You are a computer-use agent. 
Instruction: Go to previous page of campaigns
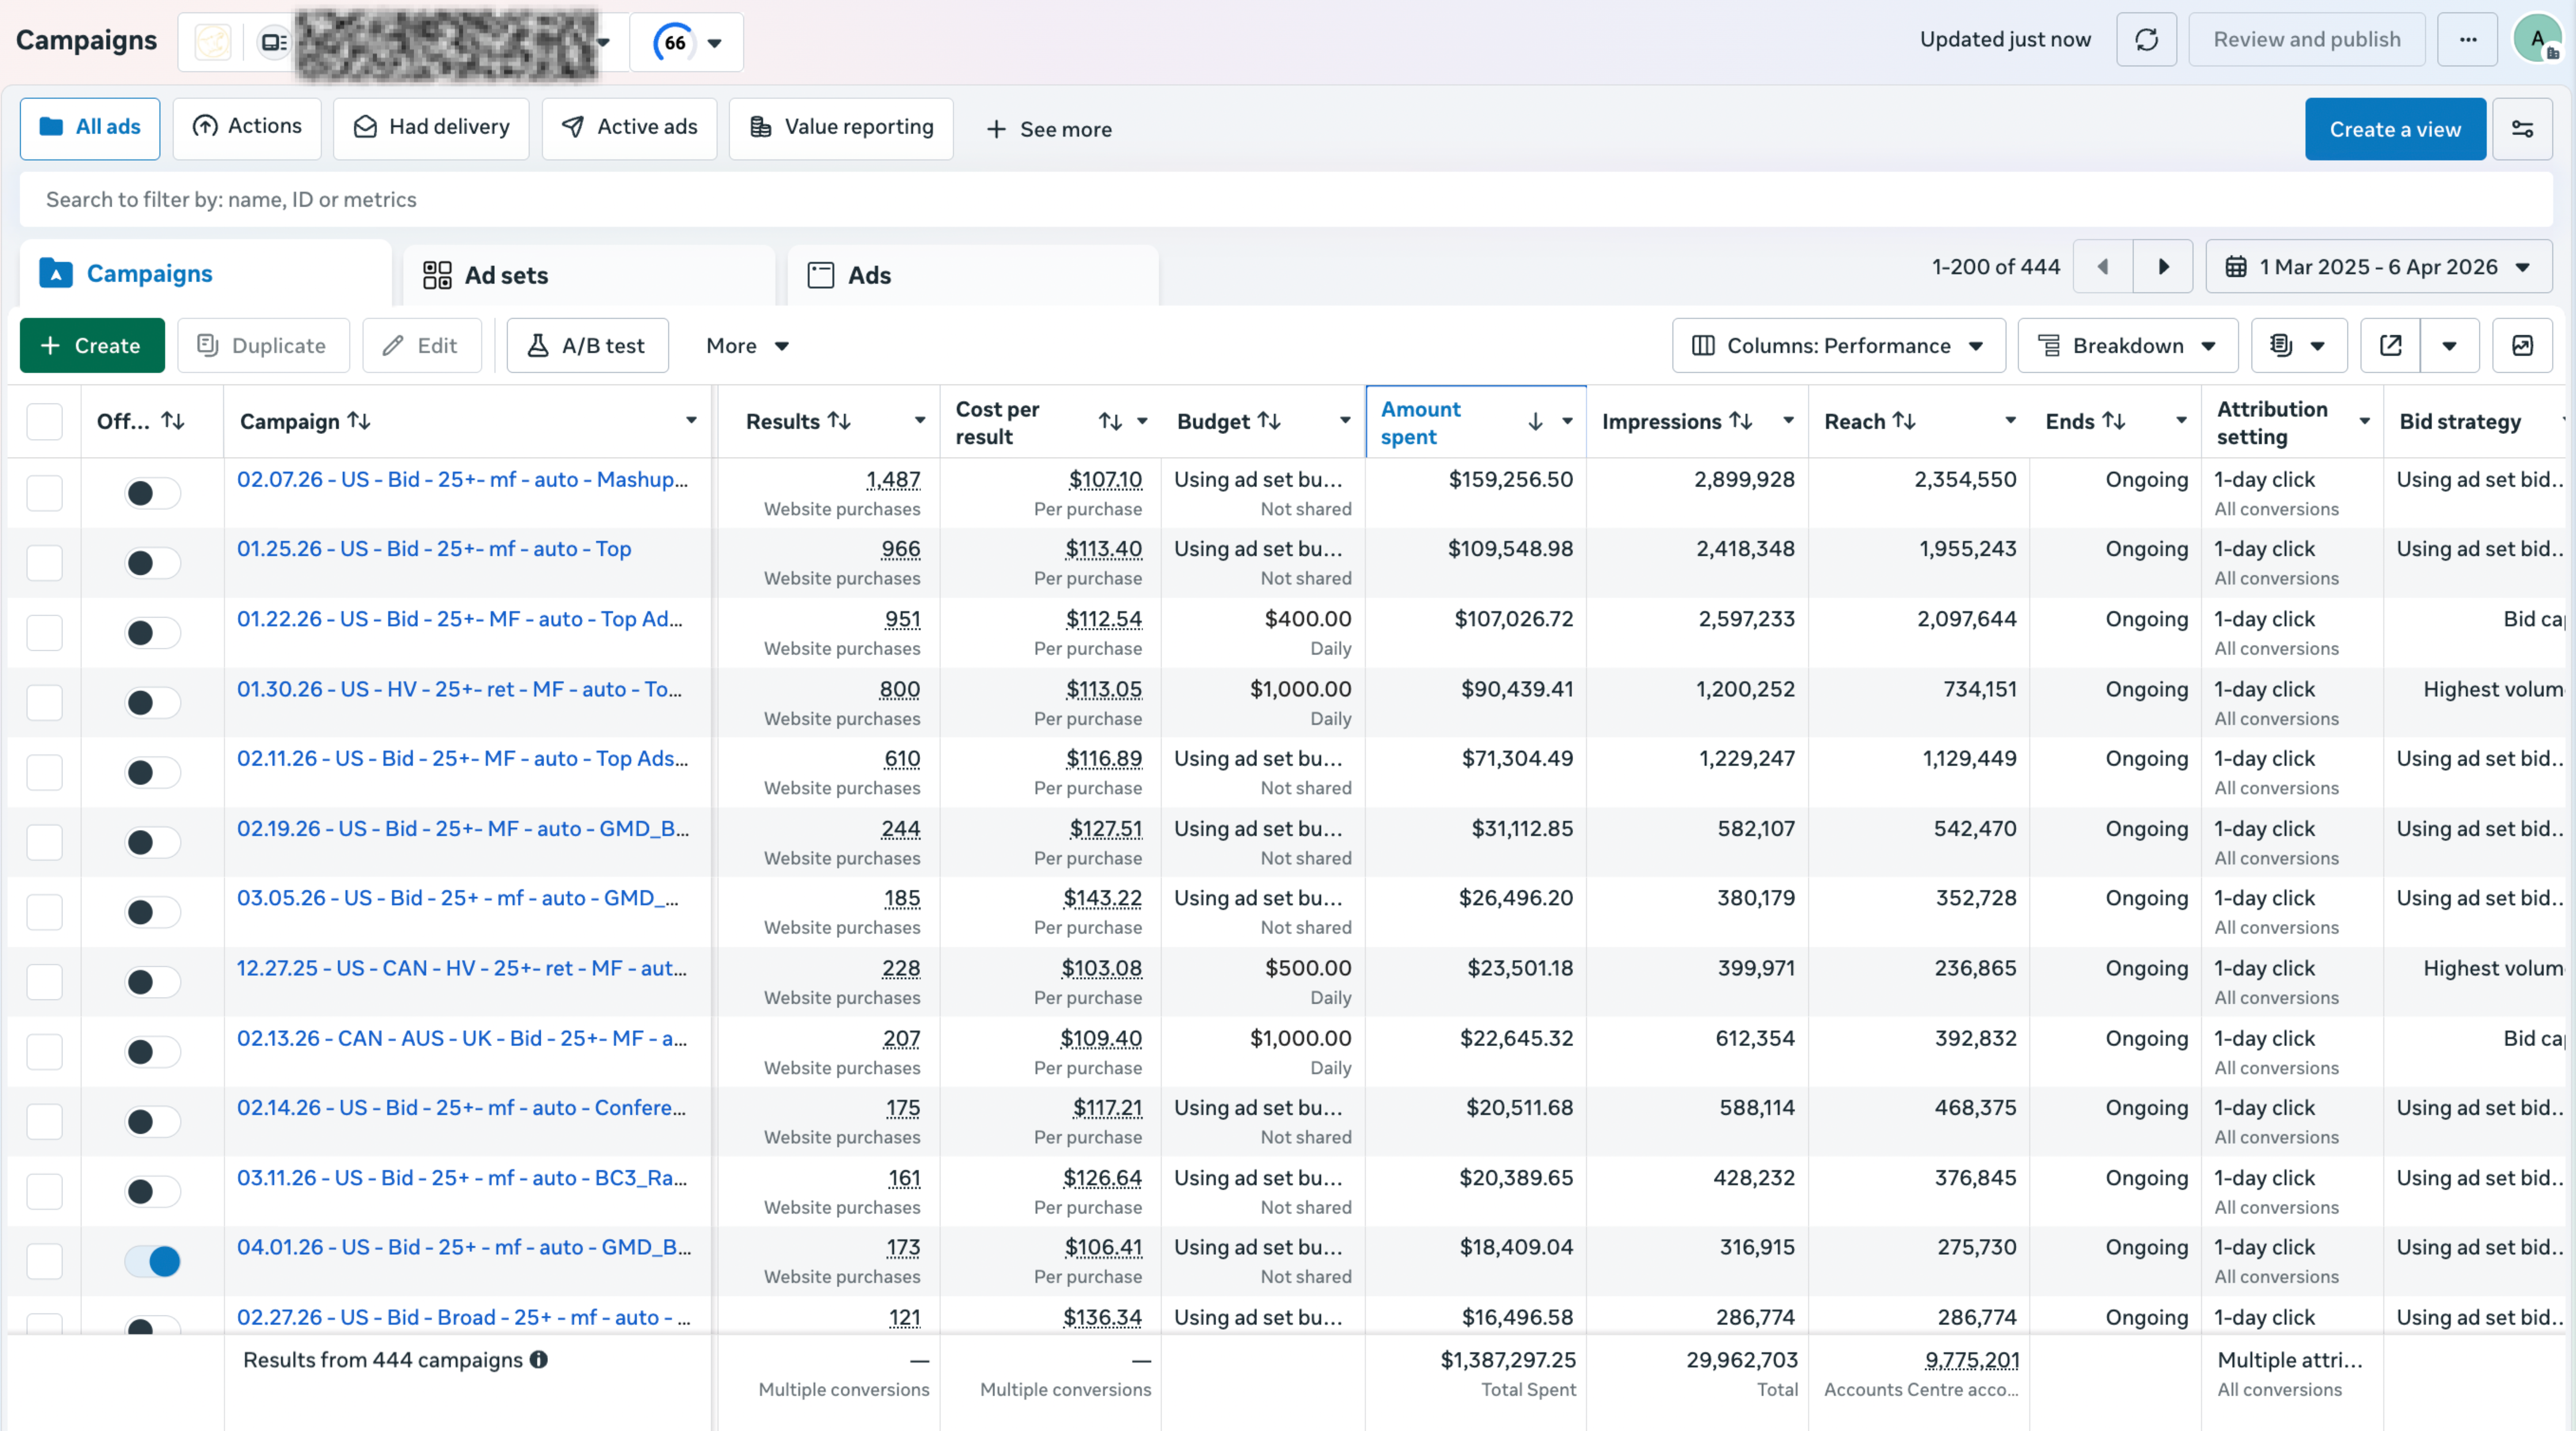pos(2102,267)
